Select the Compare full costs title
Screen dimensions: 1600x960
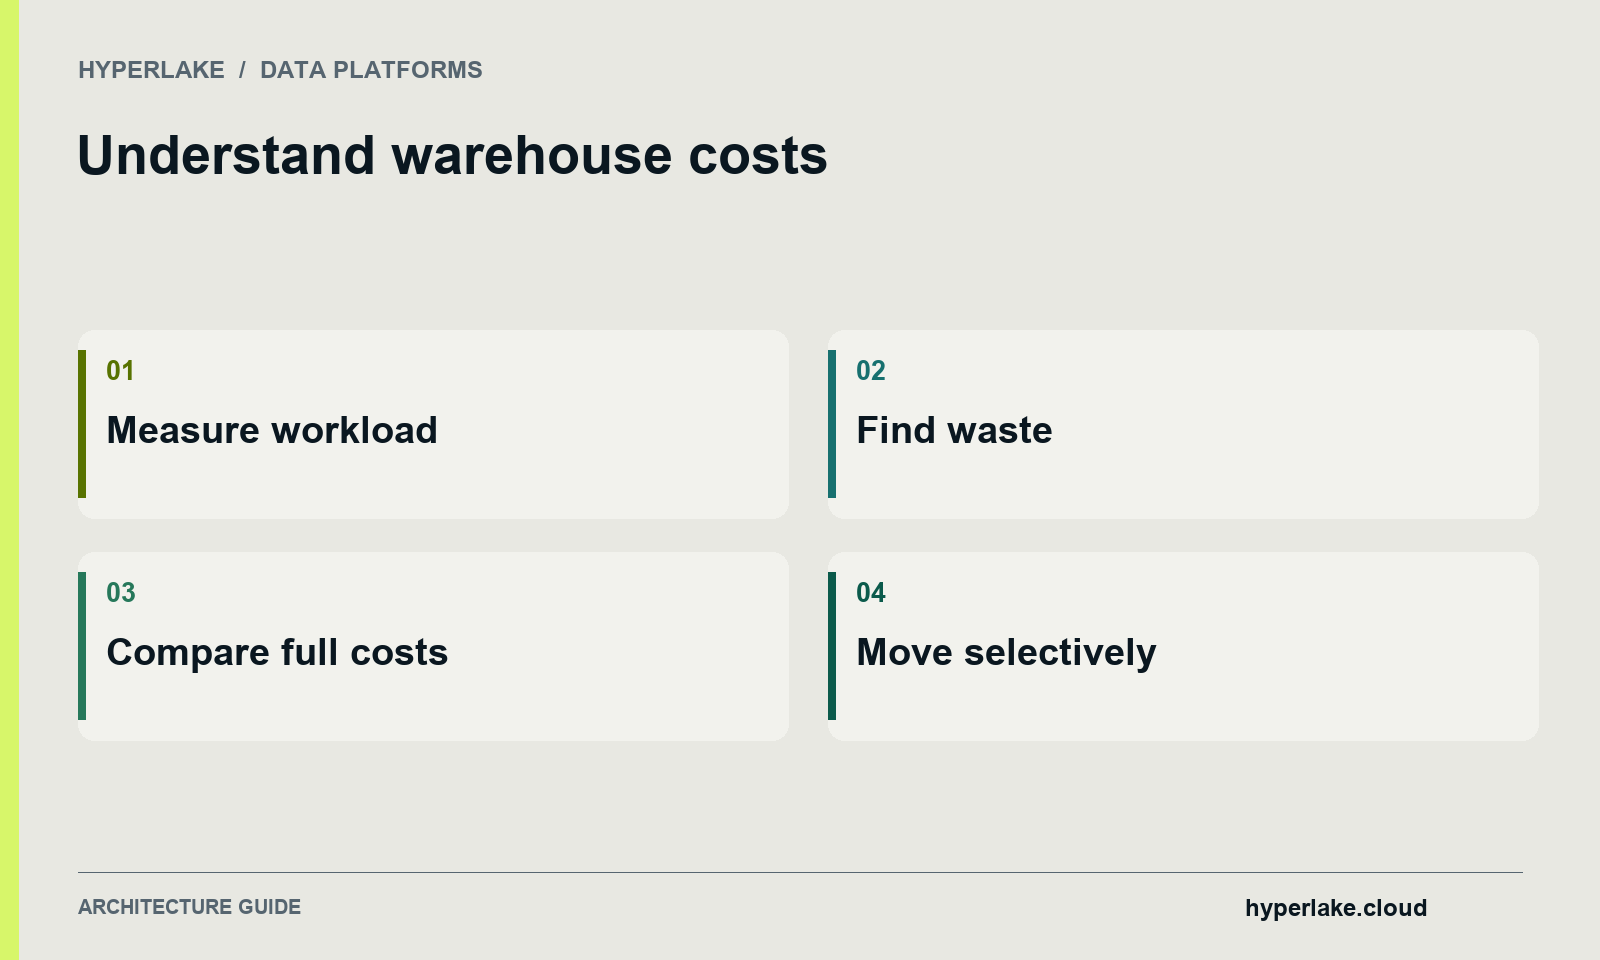(277, 652)
